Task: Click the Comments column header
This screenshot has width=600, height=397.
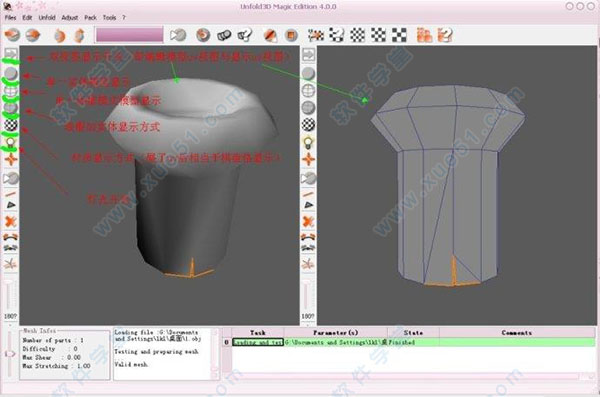Action: coord(517,333)
